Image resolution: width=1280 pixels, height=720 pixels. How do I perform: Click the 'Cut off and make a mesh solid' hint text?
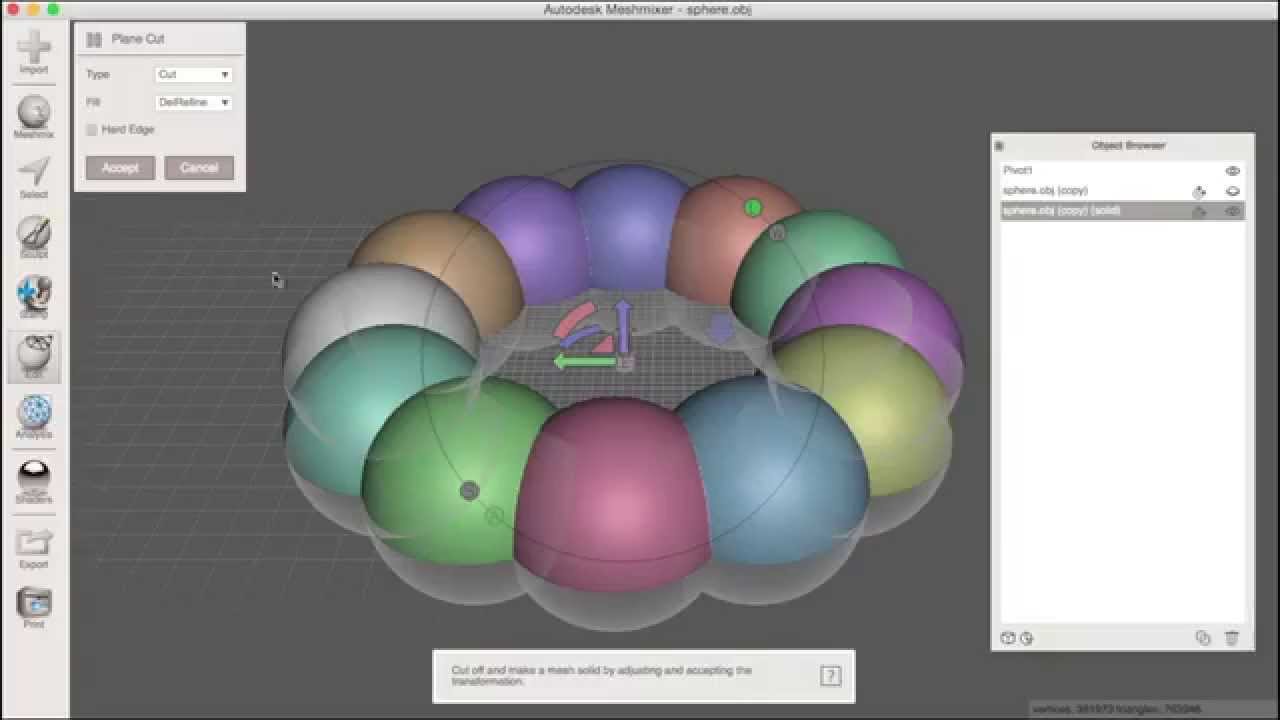tap(601, 676)
